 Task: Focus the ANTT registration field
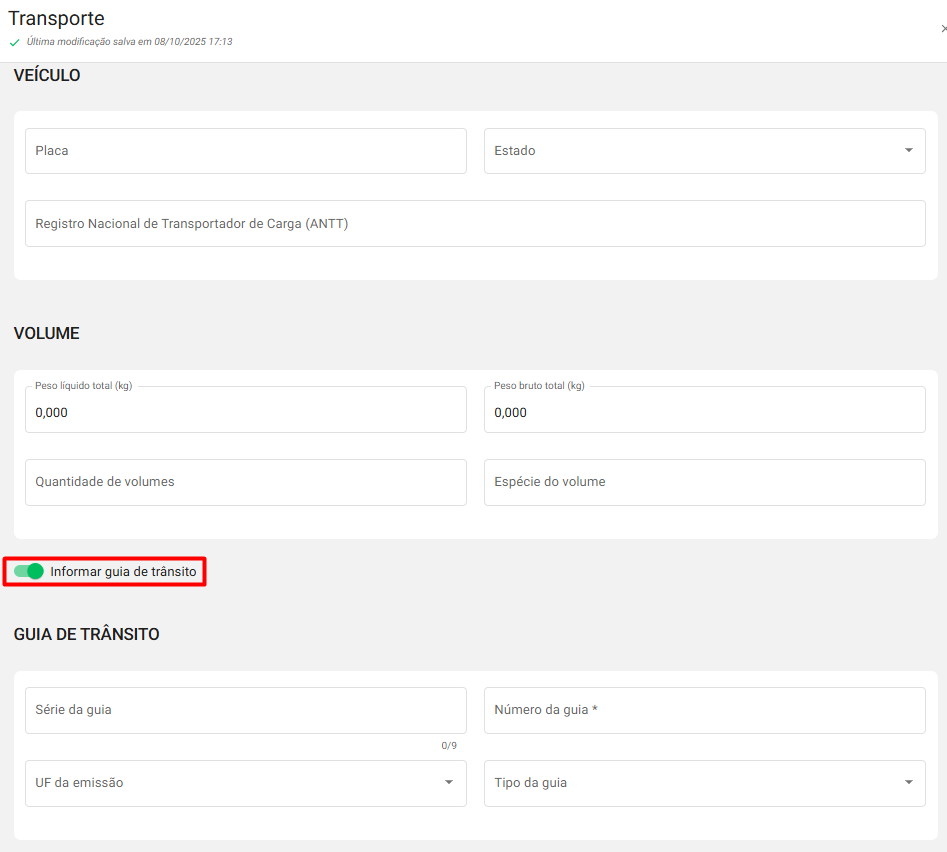[x=475, y=224]
